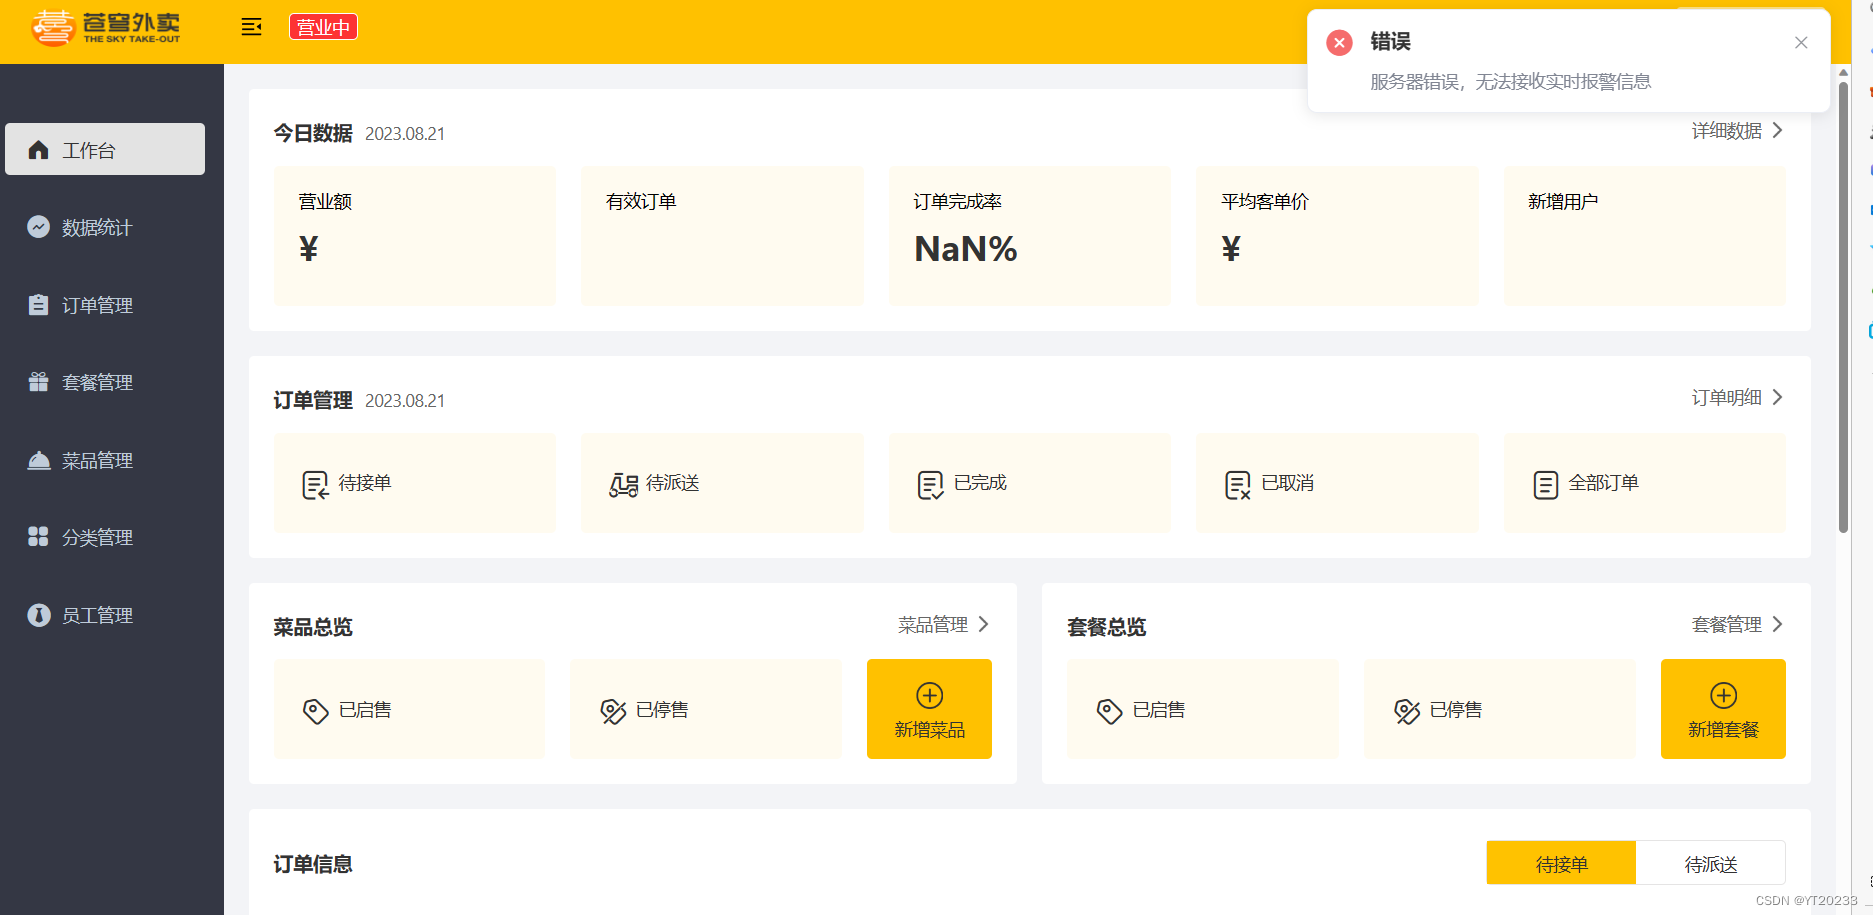Click the gift icon next to 套餐管理
The height and width of the screenshot is (915, 1873).
(39, 382)
